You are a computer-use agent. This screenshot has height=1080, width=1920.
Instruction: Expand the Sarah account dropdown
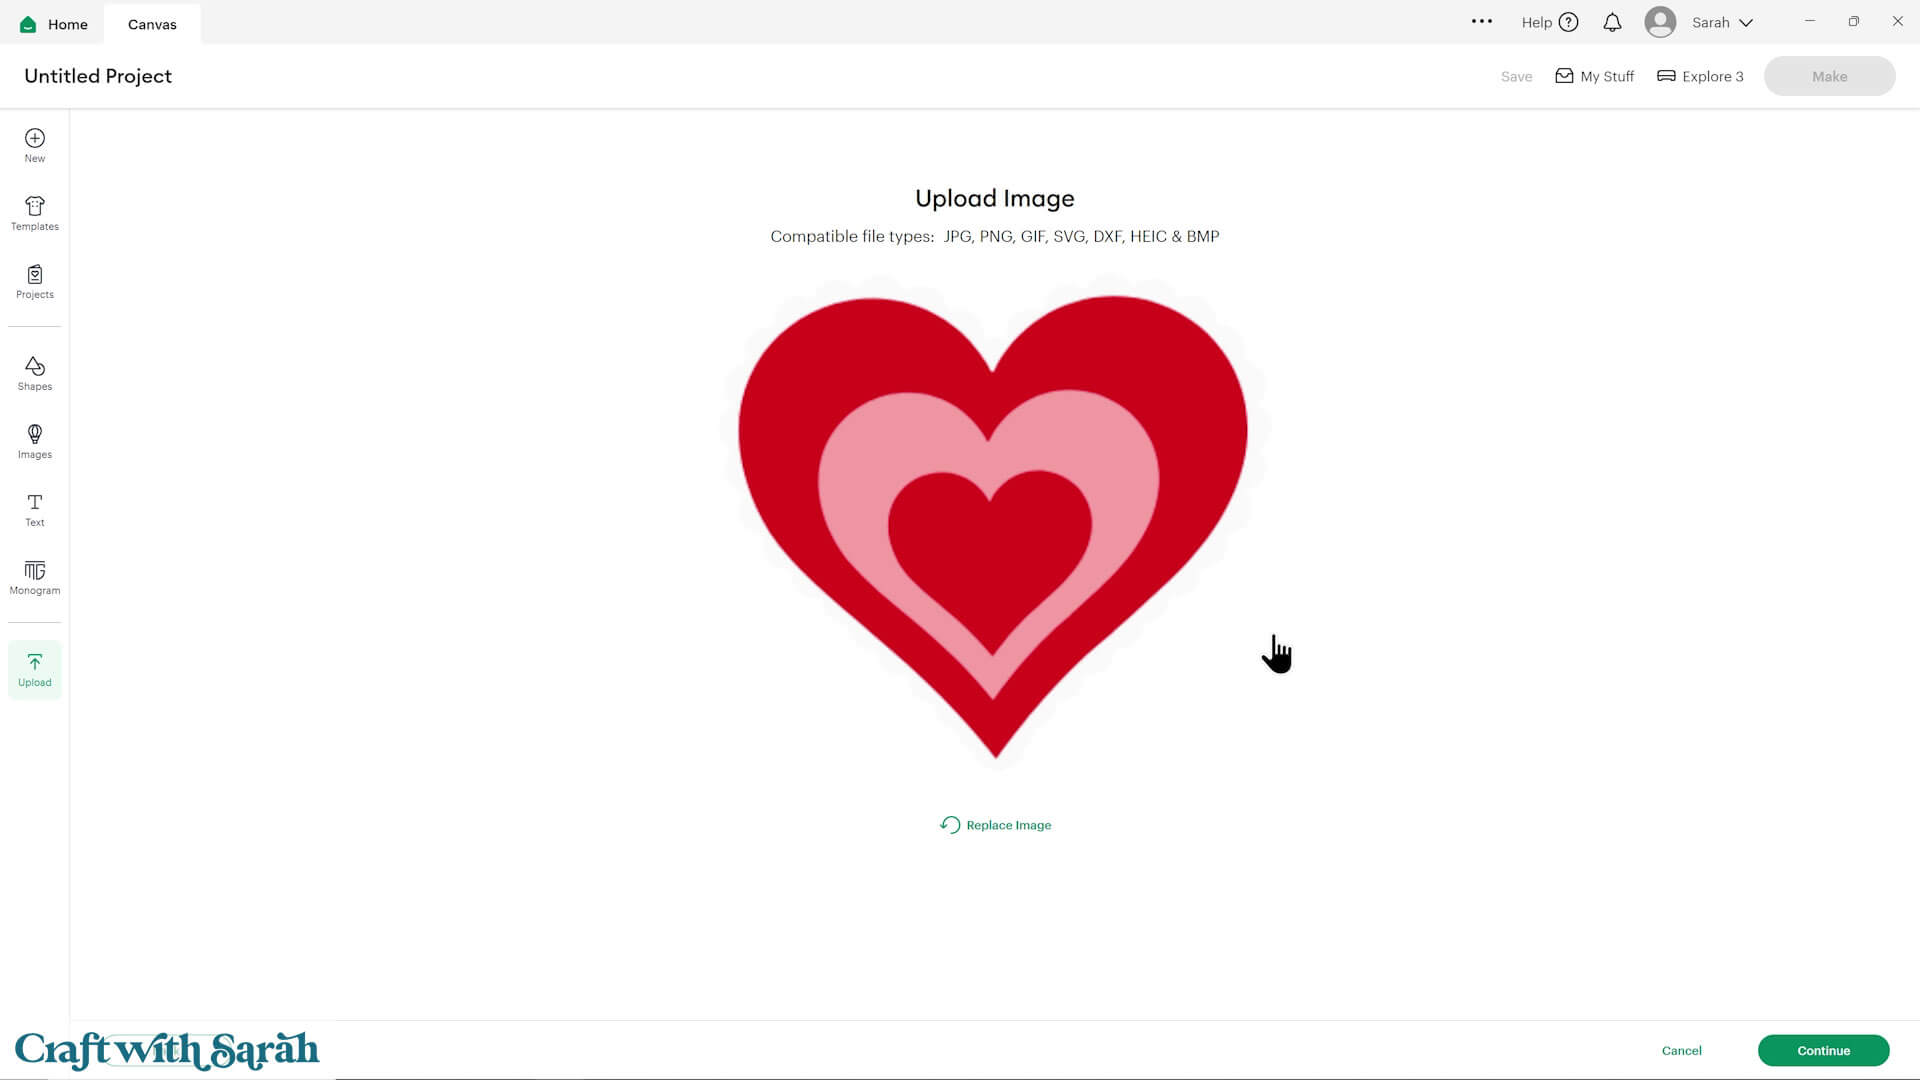point(1745,23)
